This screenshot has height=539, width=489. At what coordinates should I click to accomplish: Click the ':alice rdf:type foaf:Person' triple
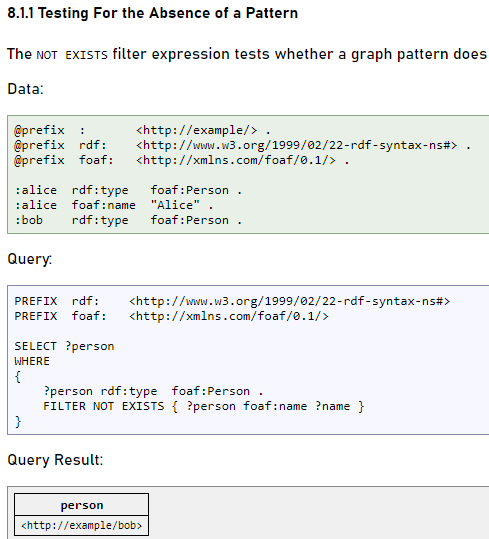(128, 190)
